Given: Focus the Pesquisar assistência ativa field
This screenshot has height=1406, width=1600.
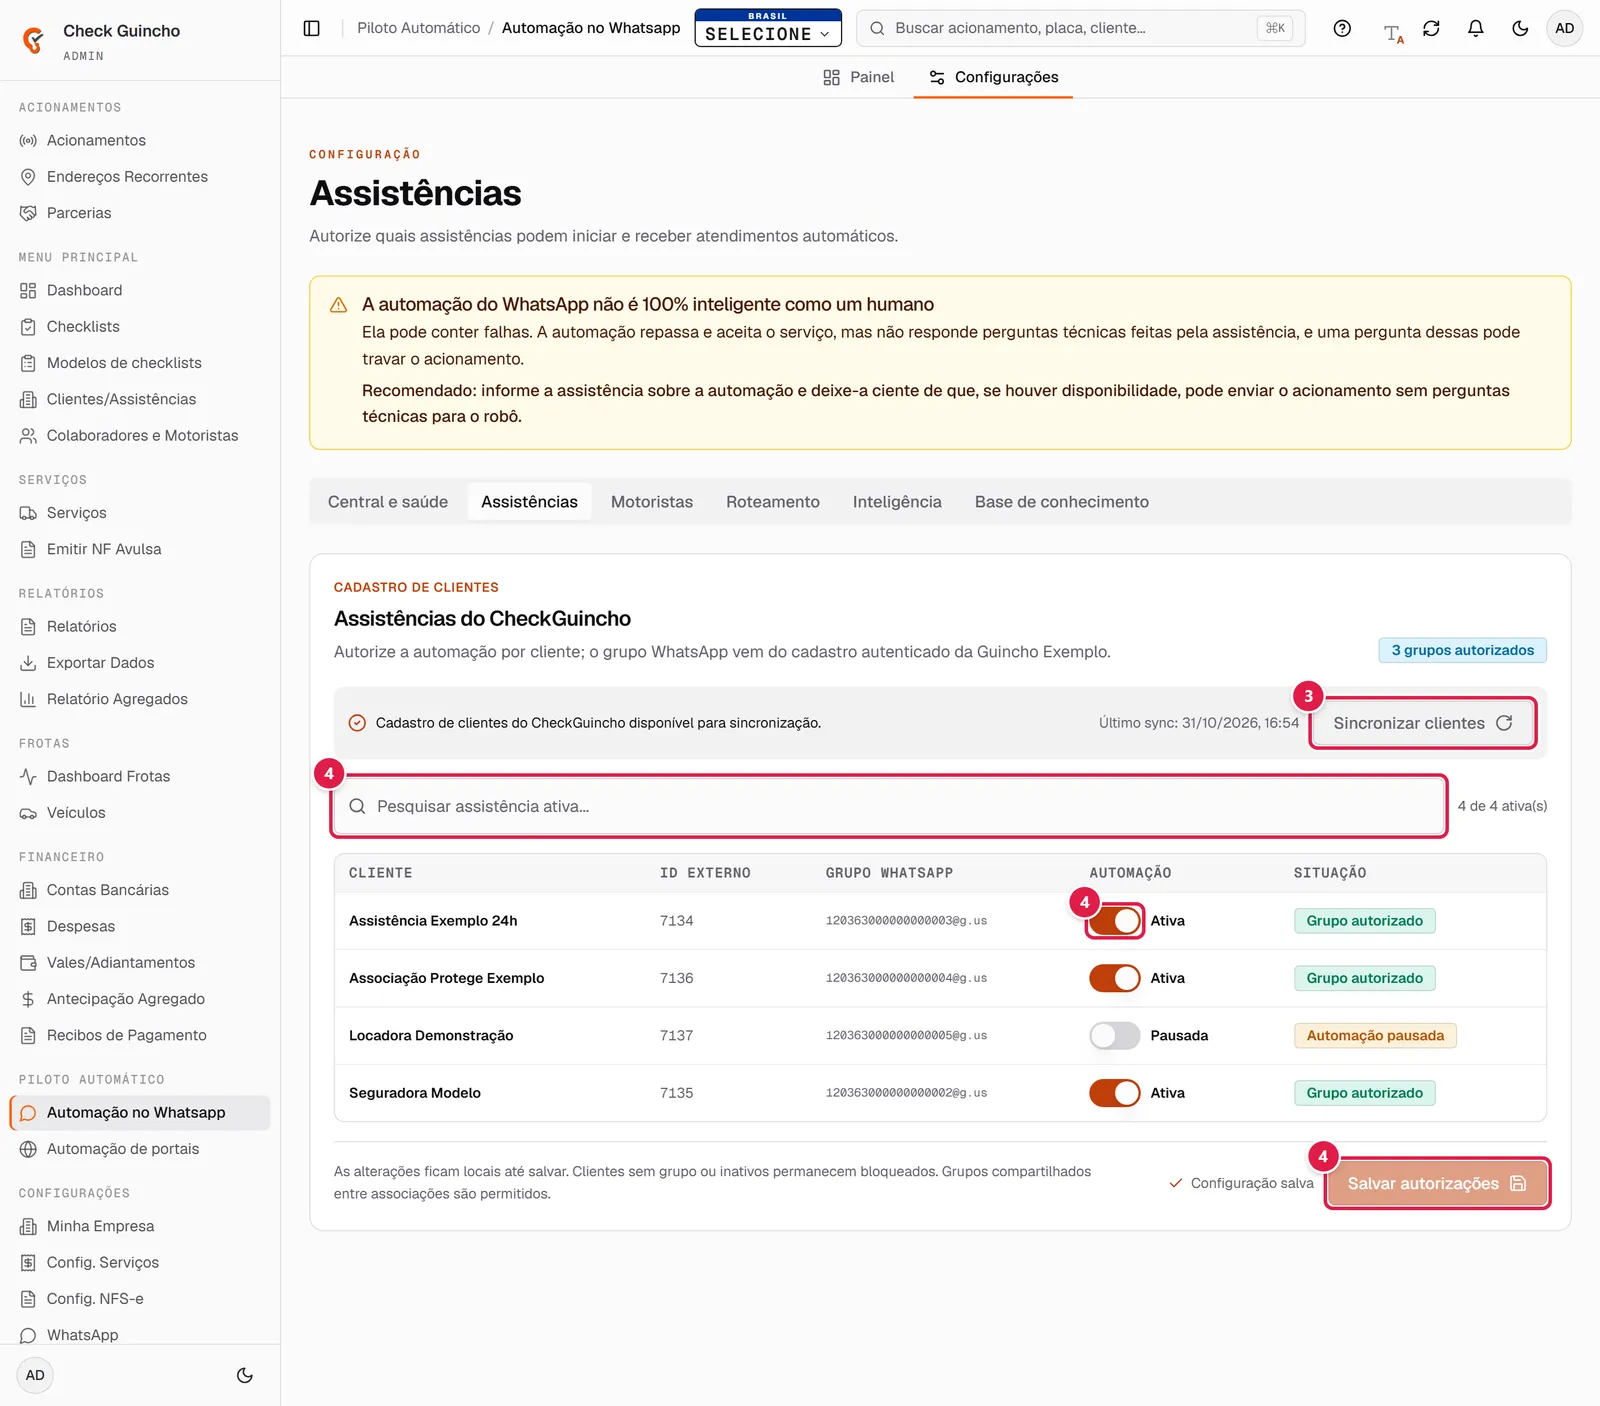Looking at the screenshot, I should [889, 806].
